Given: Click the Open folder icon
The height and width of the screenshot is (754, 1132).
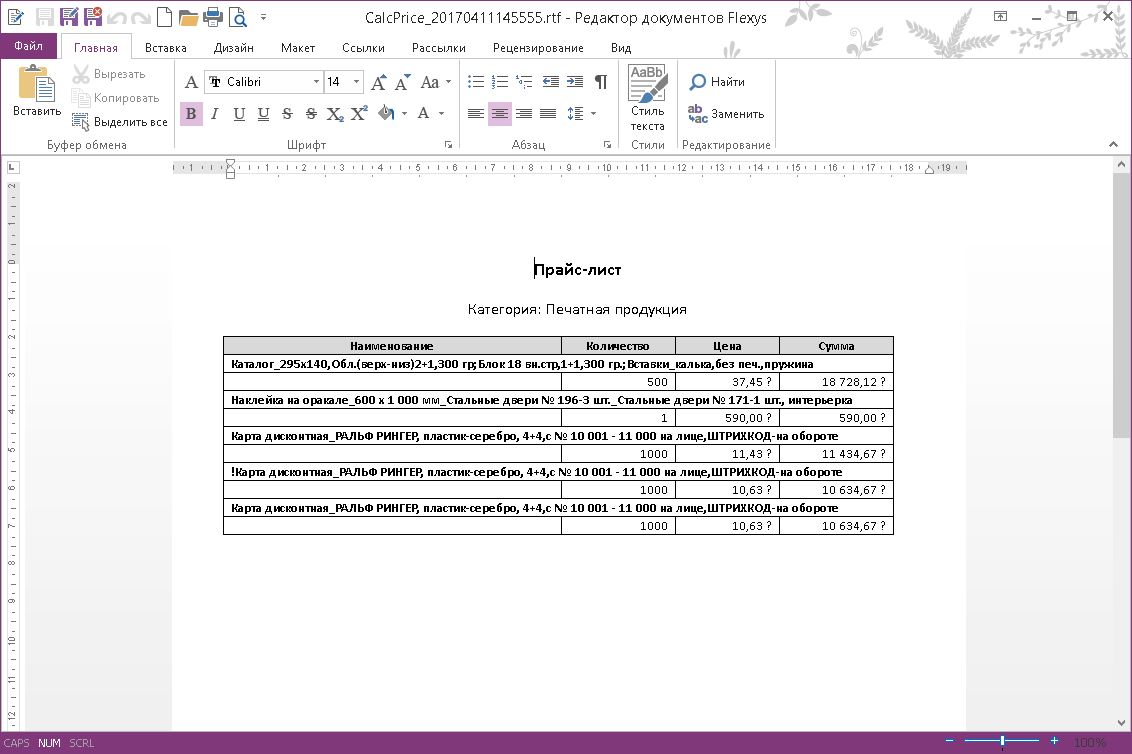Looking at the screenshot, I should [x=188, y=17].
